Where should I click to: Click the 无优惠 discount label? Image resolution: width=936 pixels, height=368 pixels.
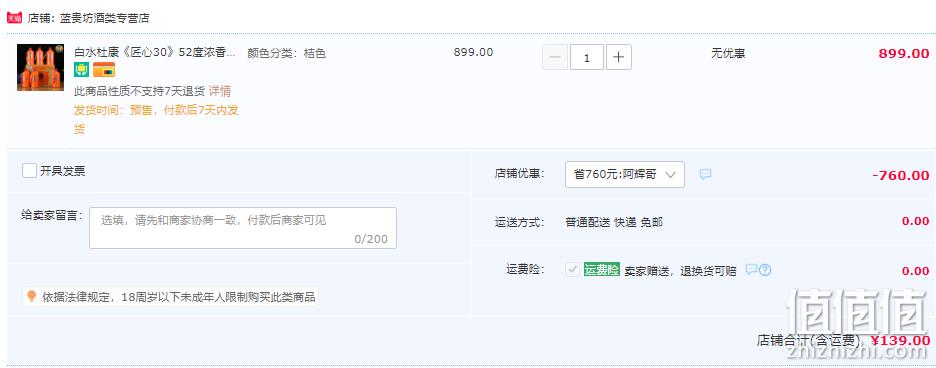(728, 53)
